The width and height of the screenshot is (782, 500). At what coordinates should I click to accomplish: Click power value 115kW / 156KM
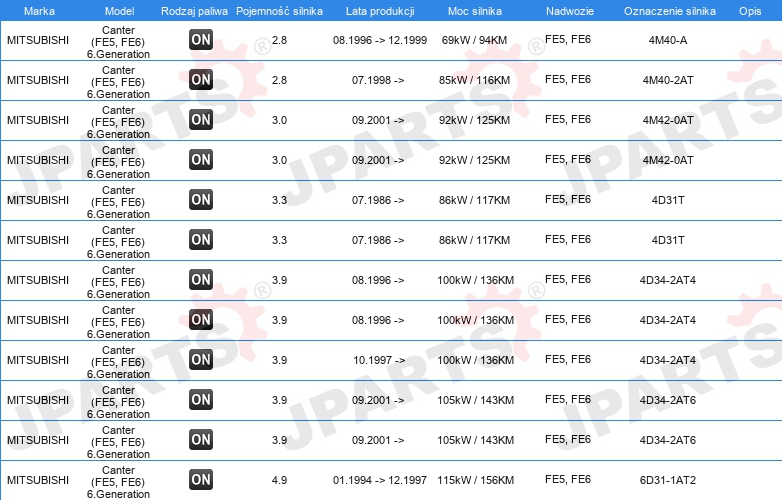coord(475,480)
